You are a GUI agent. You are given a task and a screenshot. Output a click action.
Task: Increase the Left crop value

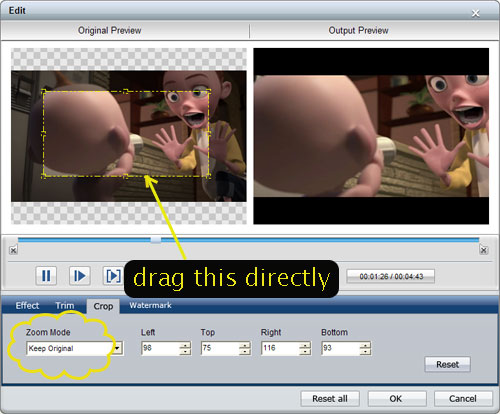185,345
